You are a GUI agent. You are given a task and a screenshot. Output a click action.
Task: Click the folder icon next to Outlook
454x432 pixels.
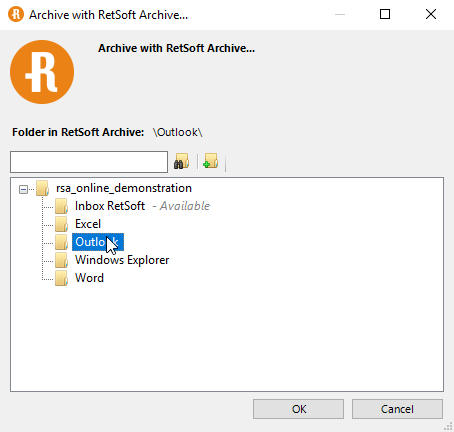point(62,242)
